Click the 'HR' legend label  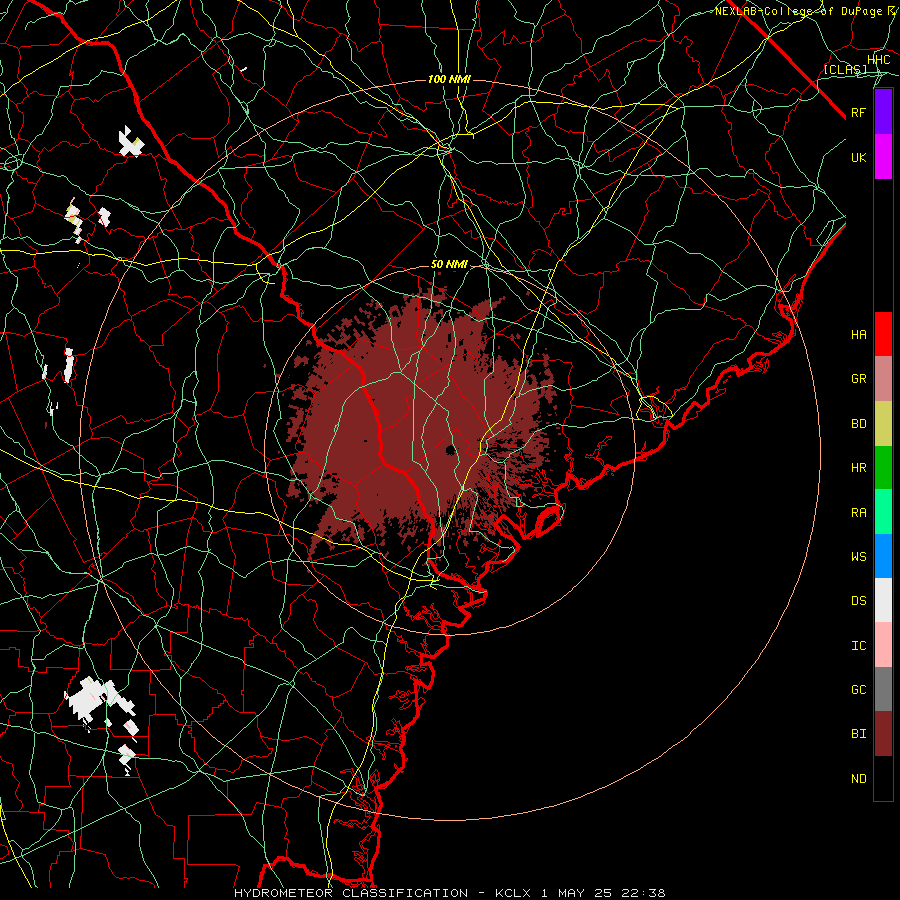[859, 468]
